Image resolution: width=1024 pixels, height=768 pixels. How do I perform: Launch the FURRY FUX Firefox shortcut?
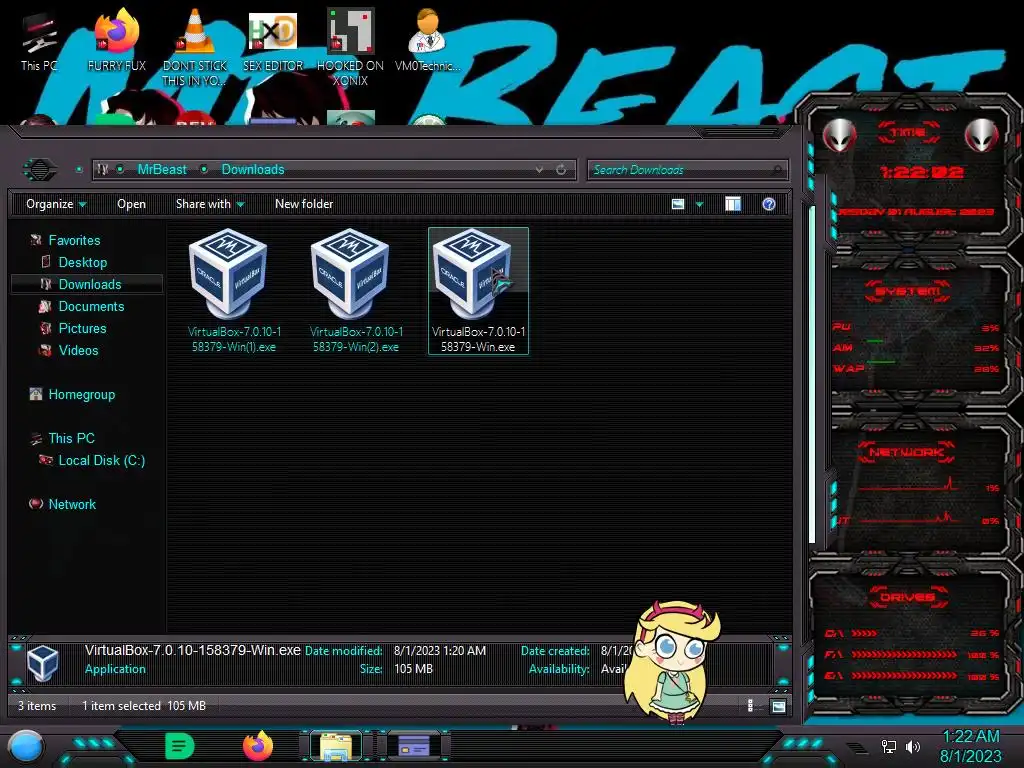tap(116, 40)
